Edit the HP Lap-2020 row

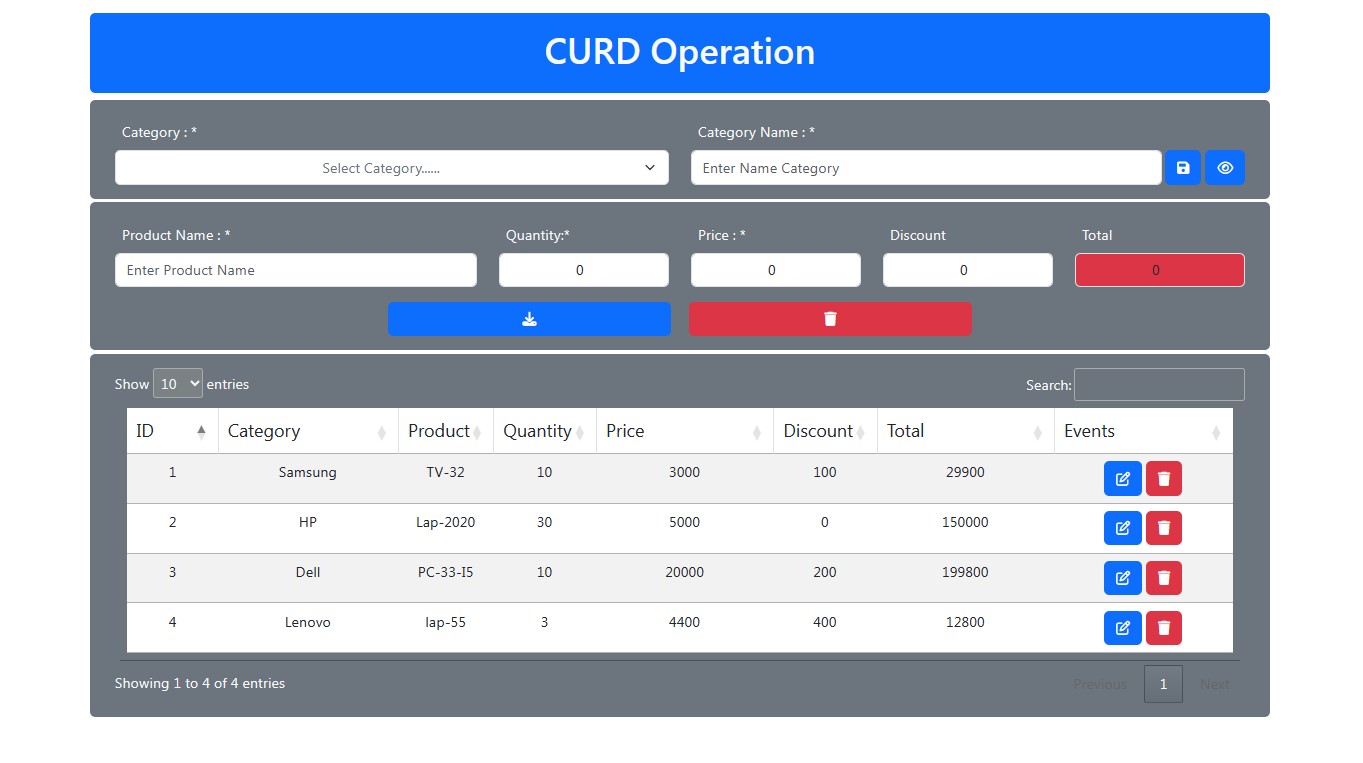point(1122,528)
